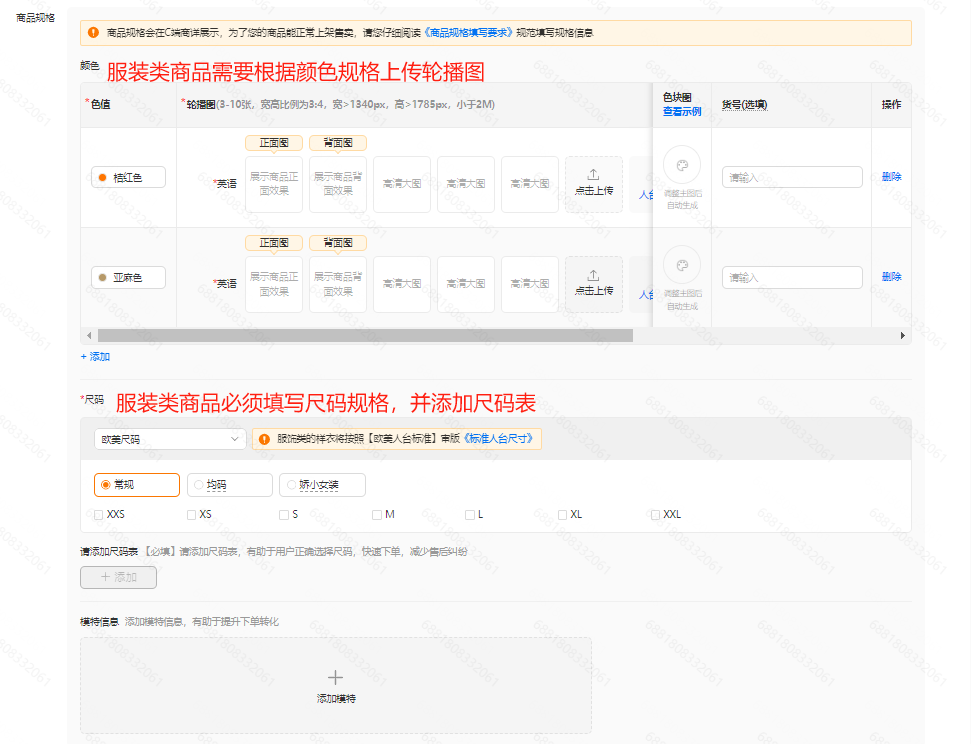Image resolution: width=971 pixels, height=744 pixels.
Task: Open the 《商品规格填写要求》 link
Action: (467, 33)
